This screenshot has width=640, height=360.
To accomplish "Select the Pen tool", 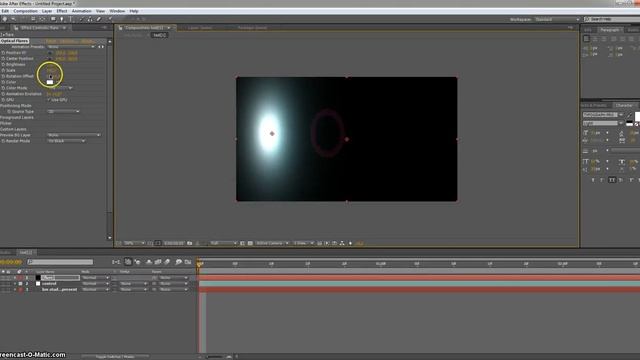I will pyautogui.click(x=62, y=19).
